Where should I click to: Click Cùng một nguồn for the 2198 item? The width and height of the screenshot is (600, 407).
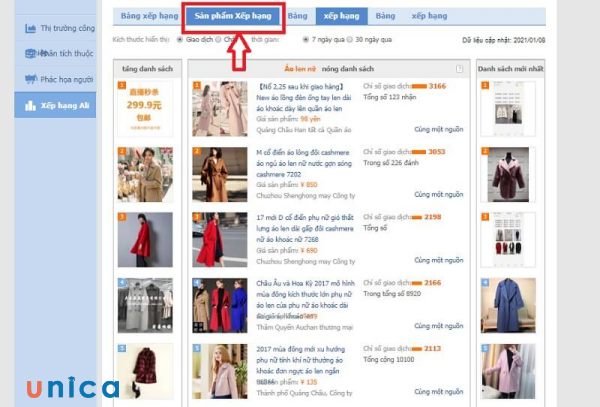pyautogui.click(x=439, y=260)
